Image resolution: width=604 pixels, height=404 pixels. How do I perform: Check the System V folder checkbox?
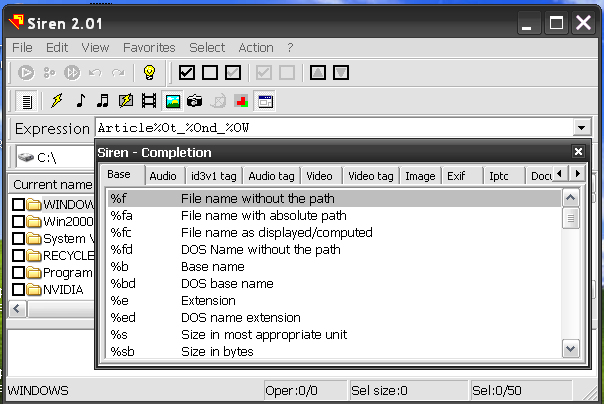[18, 238]
